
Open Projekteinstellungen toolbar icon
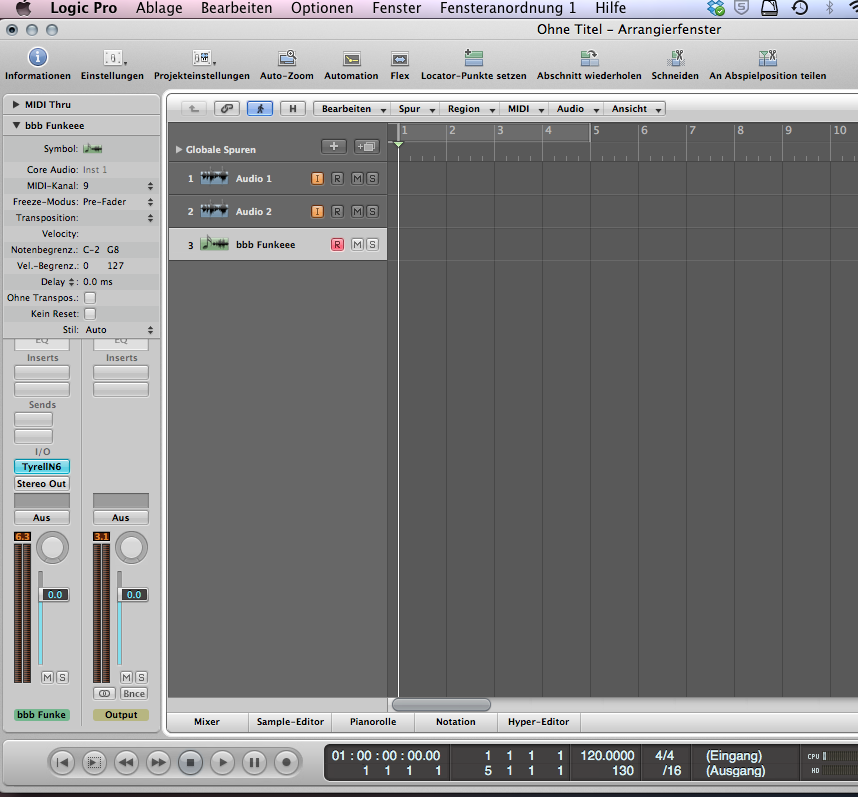(202, 57)
